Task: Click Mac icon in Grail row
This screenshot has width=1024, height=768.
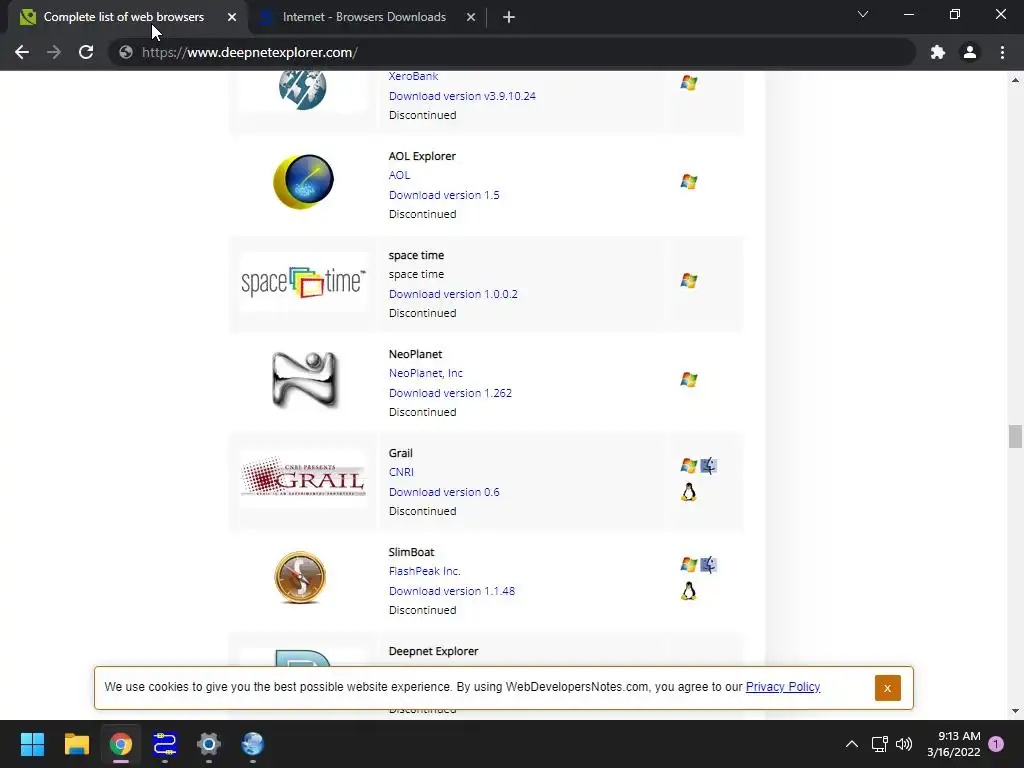Action: click(x=709, y=466)
